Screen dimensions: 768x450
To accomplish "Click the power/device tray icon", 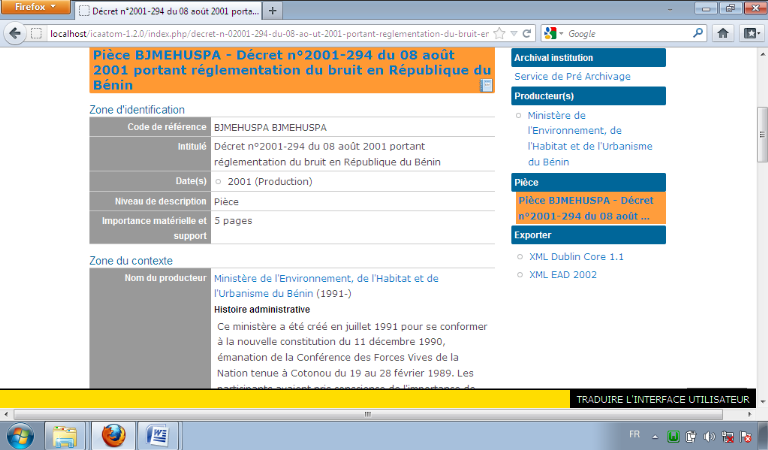I will (691, 436).
